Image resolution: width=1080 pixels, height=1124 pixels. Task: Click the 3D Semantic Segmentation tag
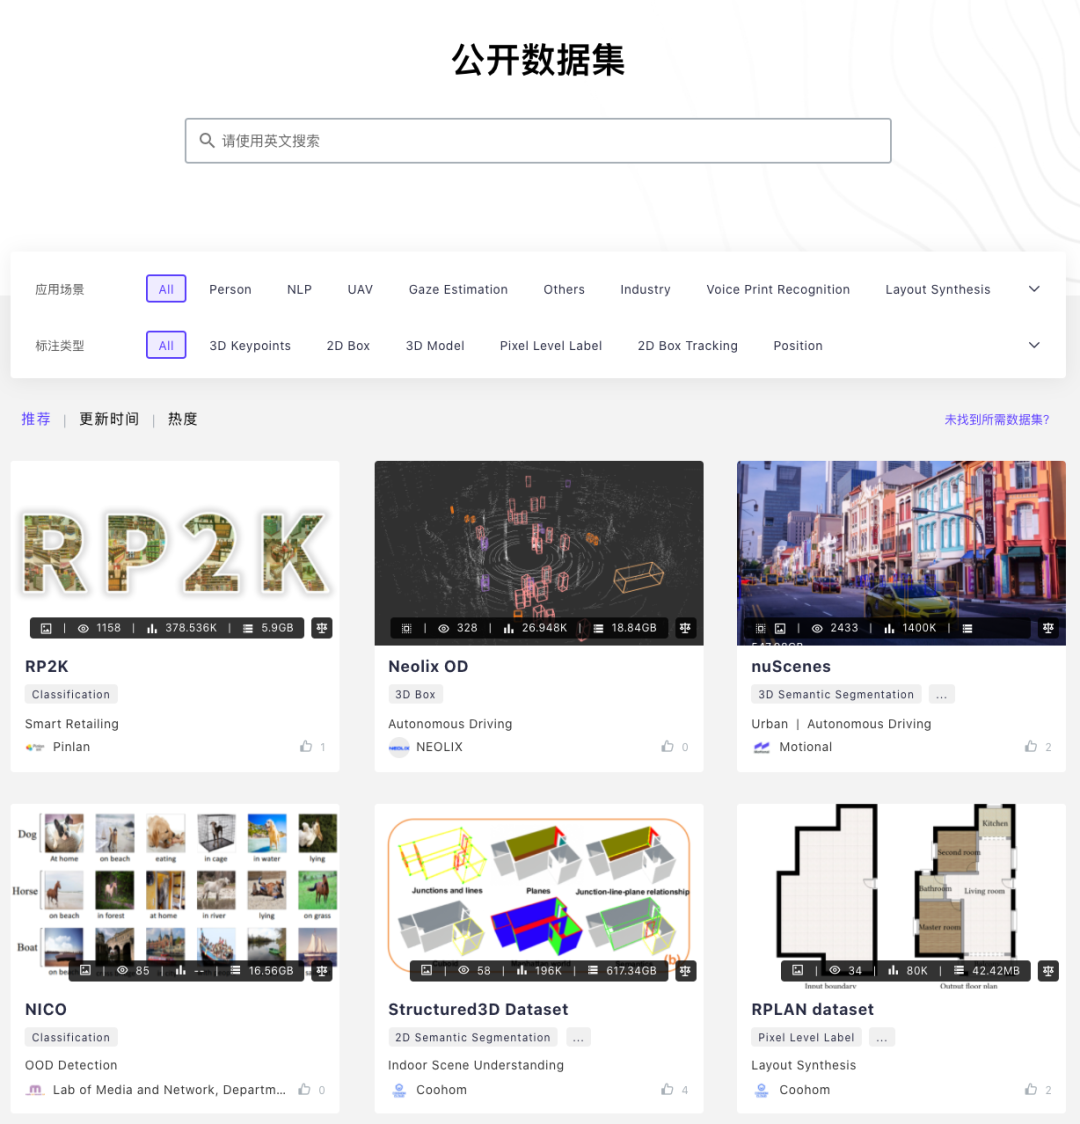(836, 694)
